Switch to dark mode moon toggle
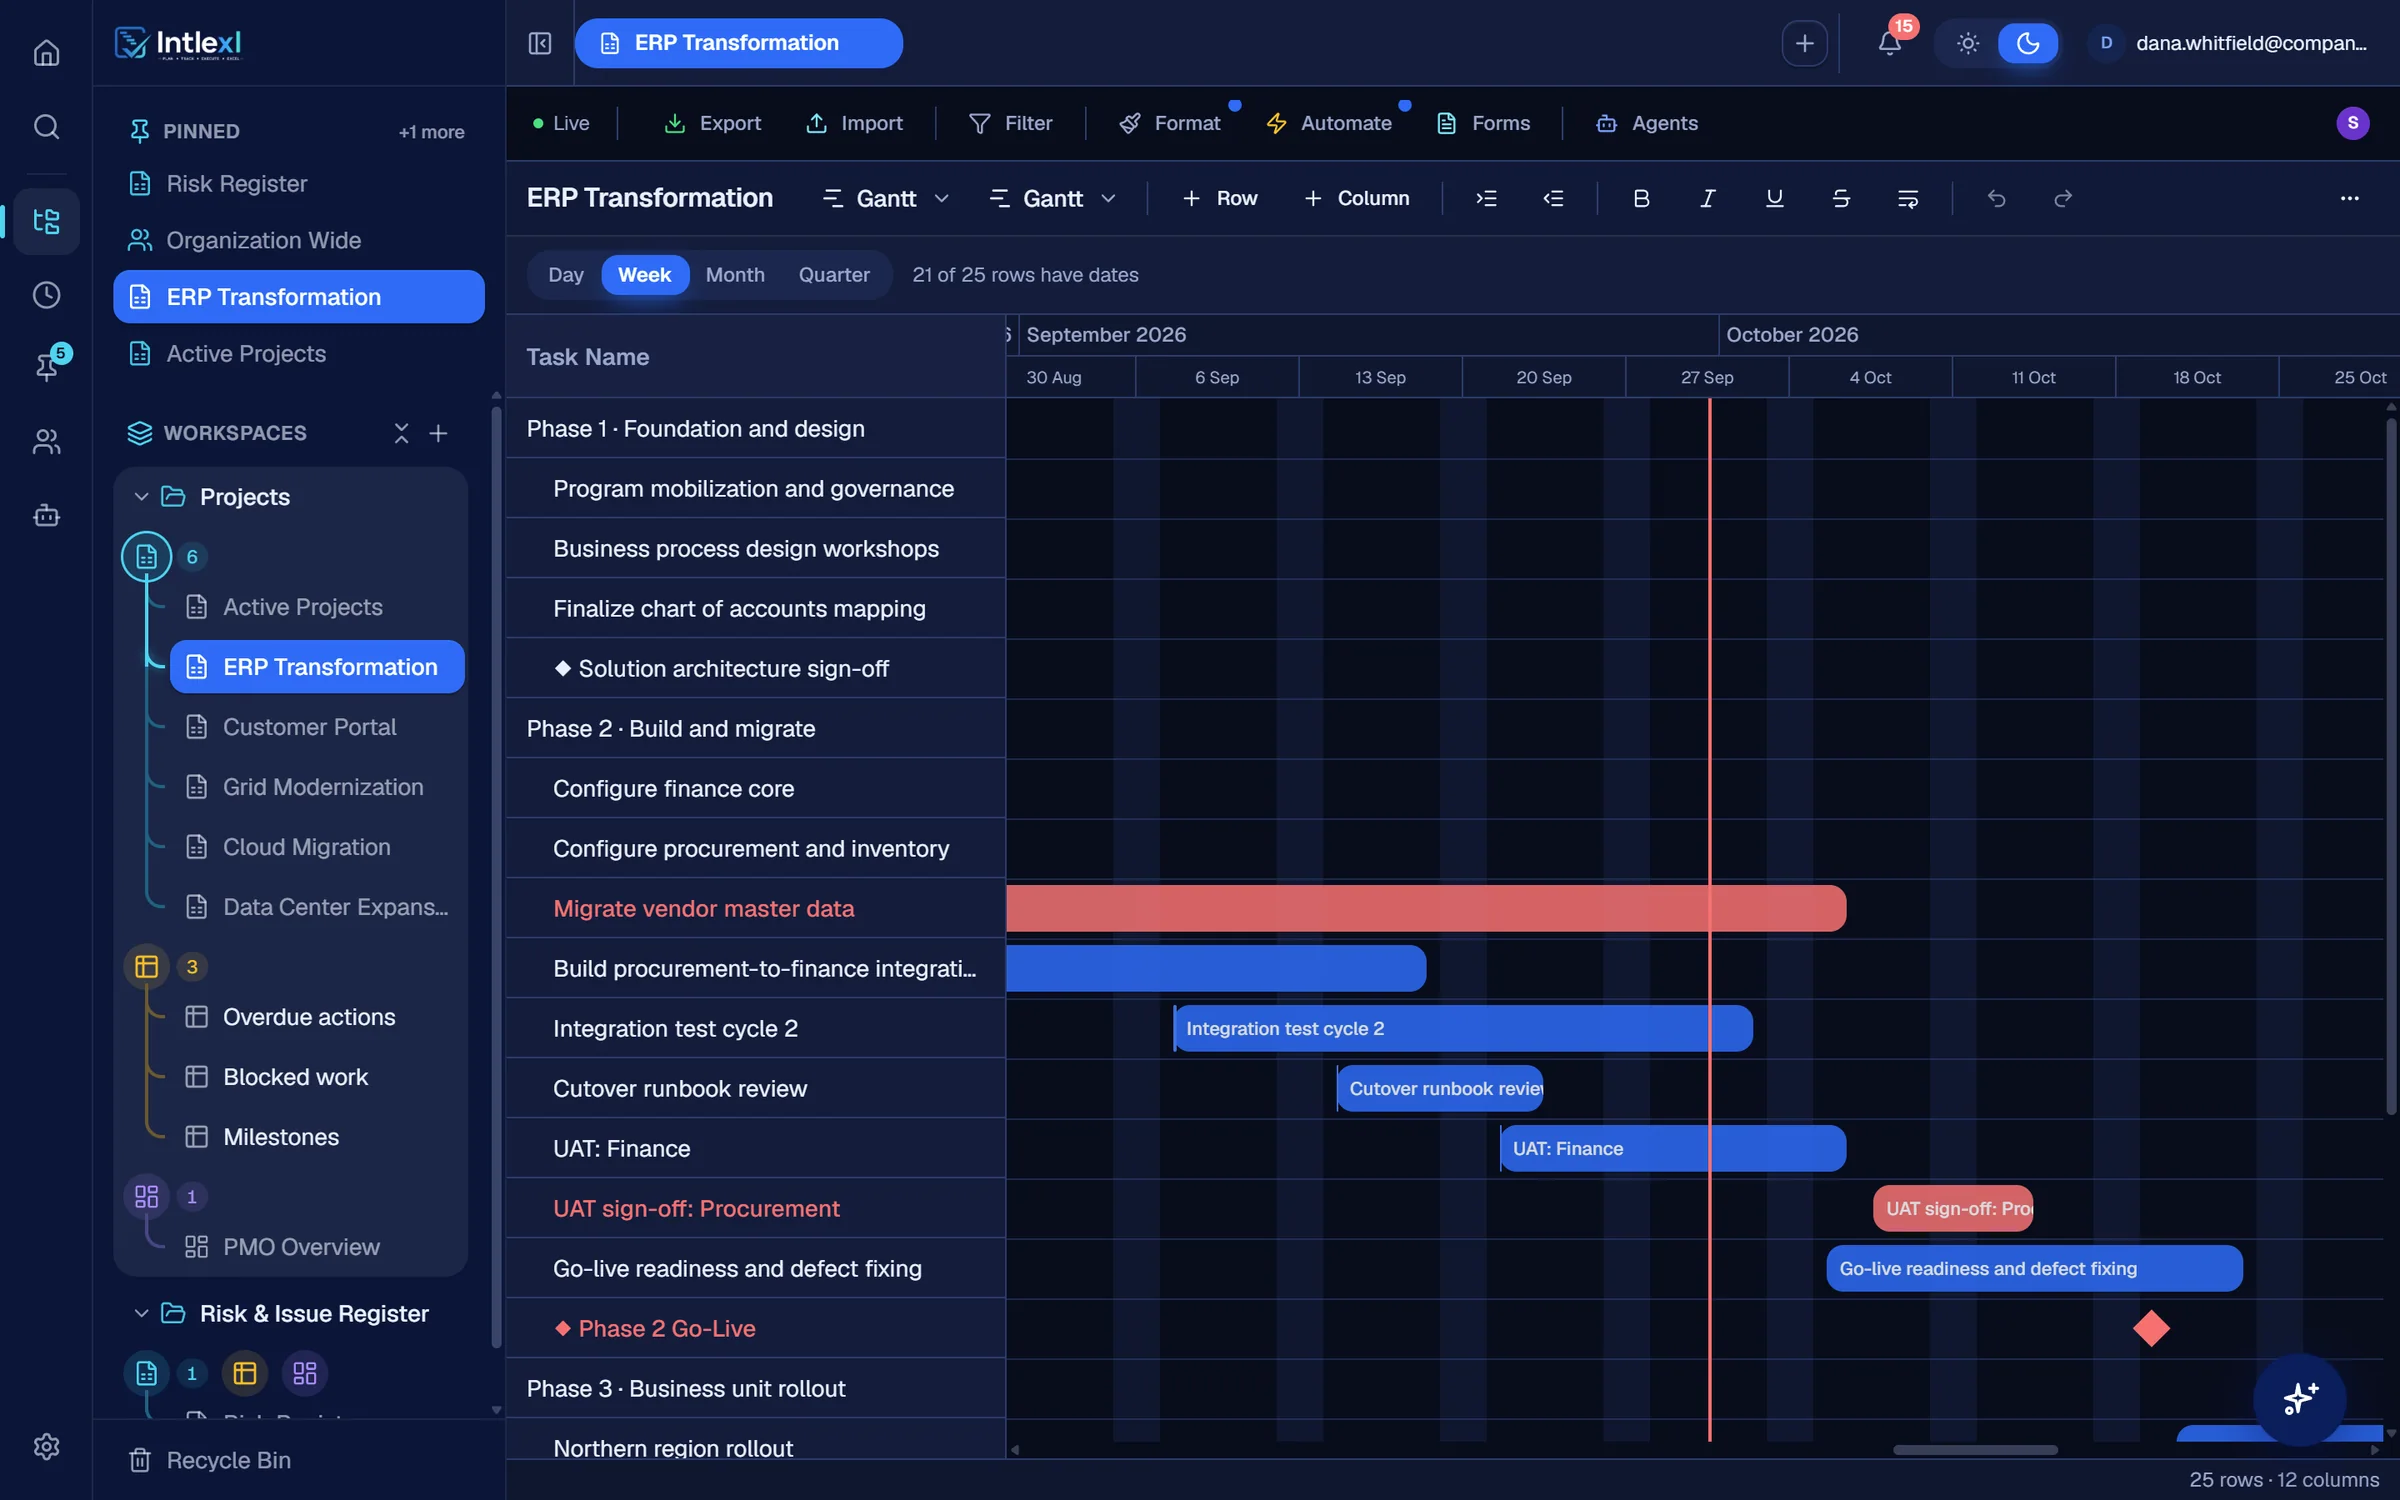This screenshot has width=2400, height=1500. coord(2028,43)
